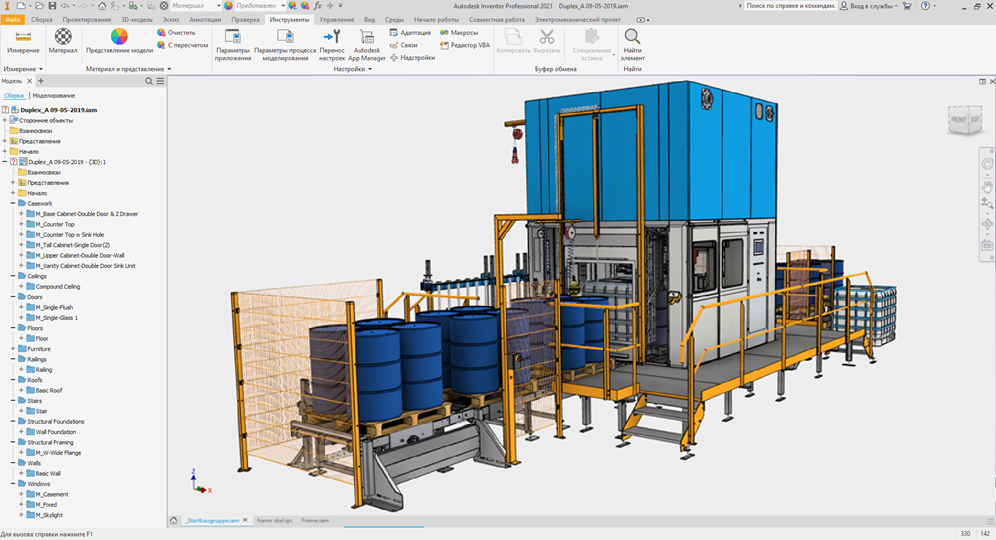This screenshot has height=540, width=996.
Task: Expand the M_Counter Top tree node
Action: pyautogui.click(x=20, y=224)
